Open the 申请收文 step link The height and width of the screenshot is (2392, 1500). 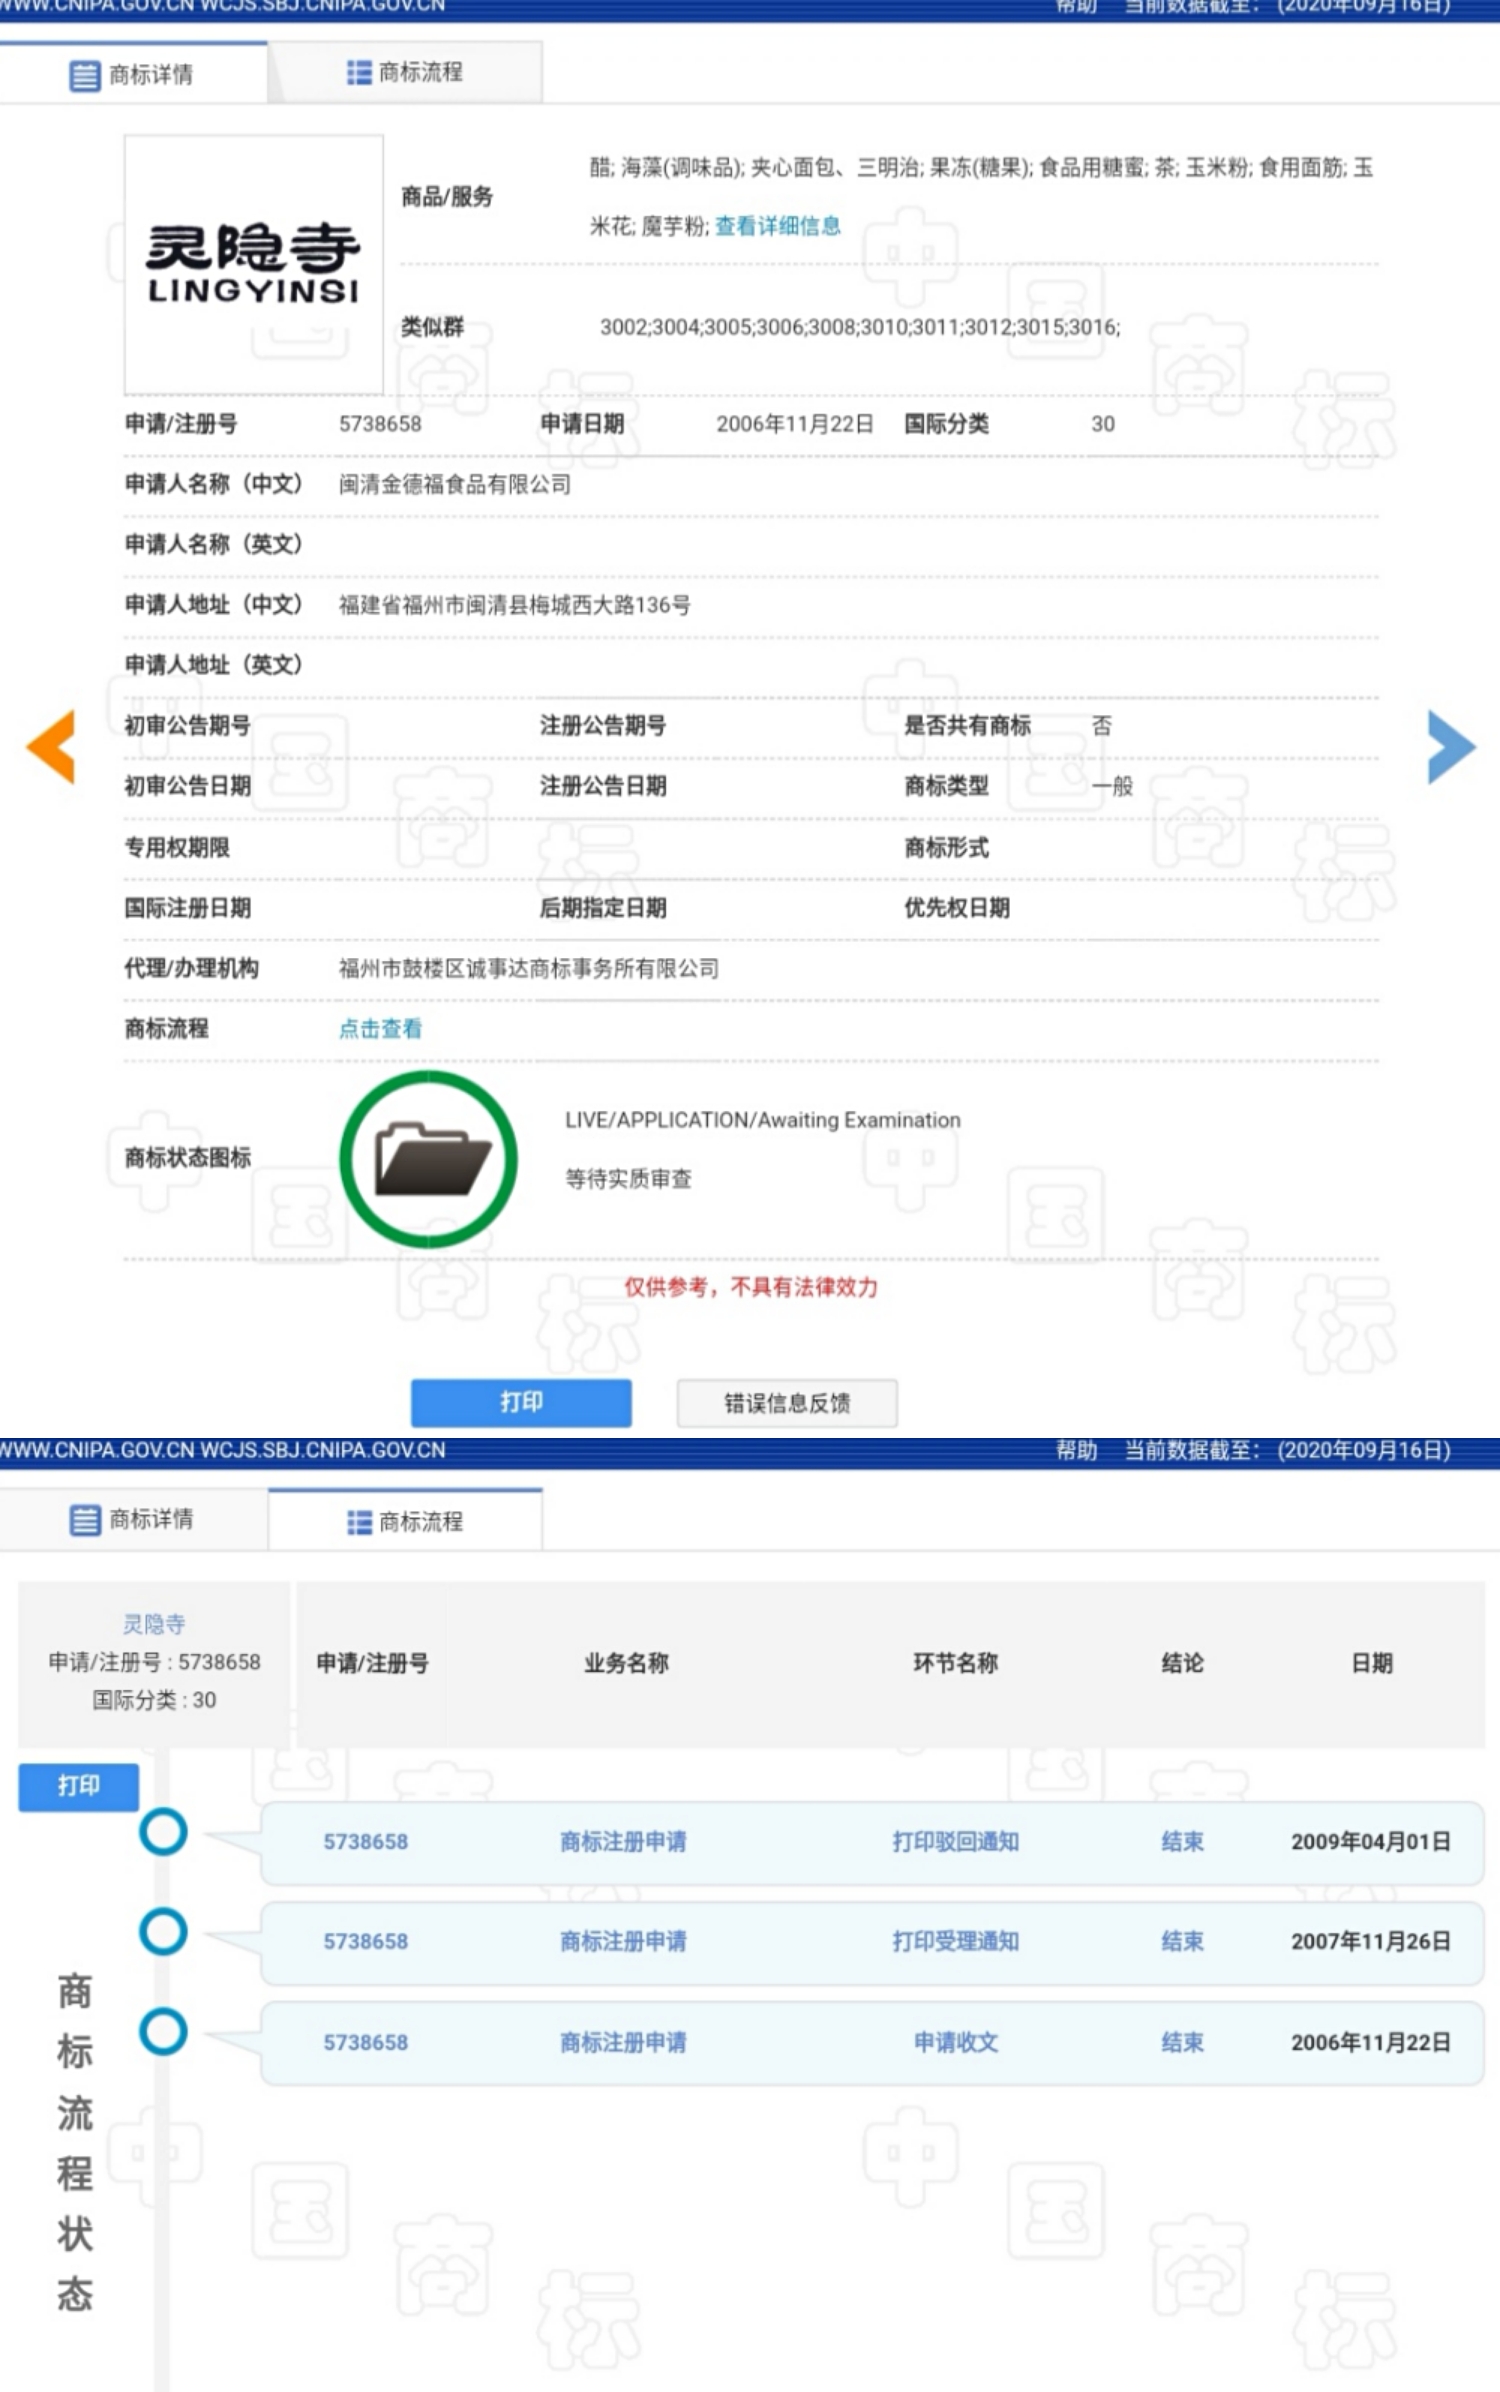click(955, 2042)
